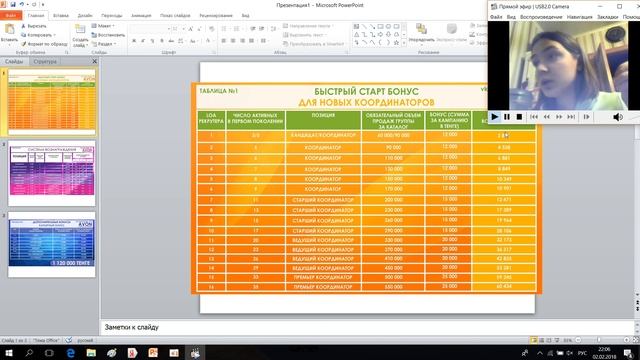Switch to the Transitions (Переходы) ribbon tab
640x360 pixels.
(x=112, y=16)
